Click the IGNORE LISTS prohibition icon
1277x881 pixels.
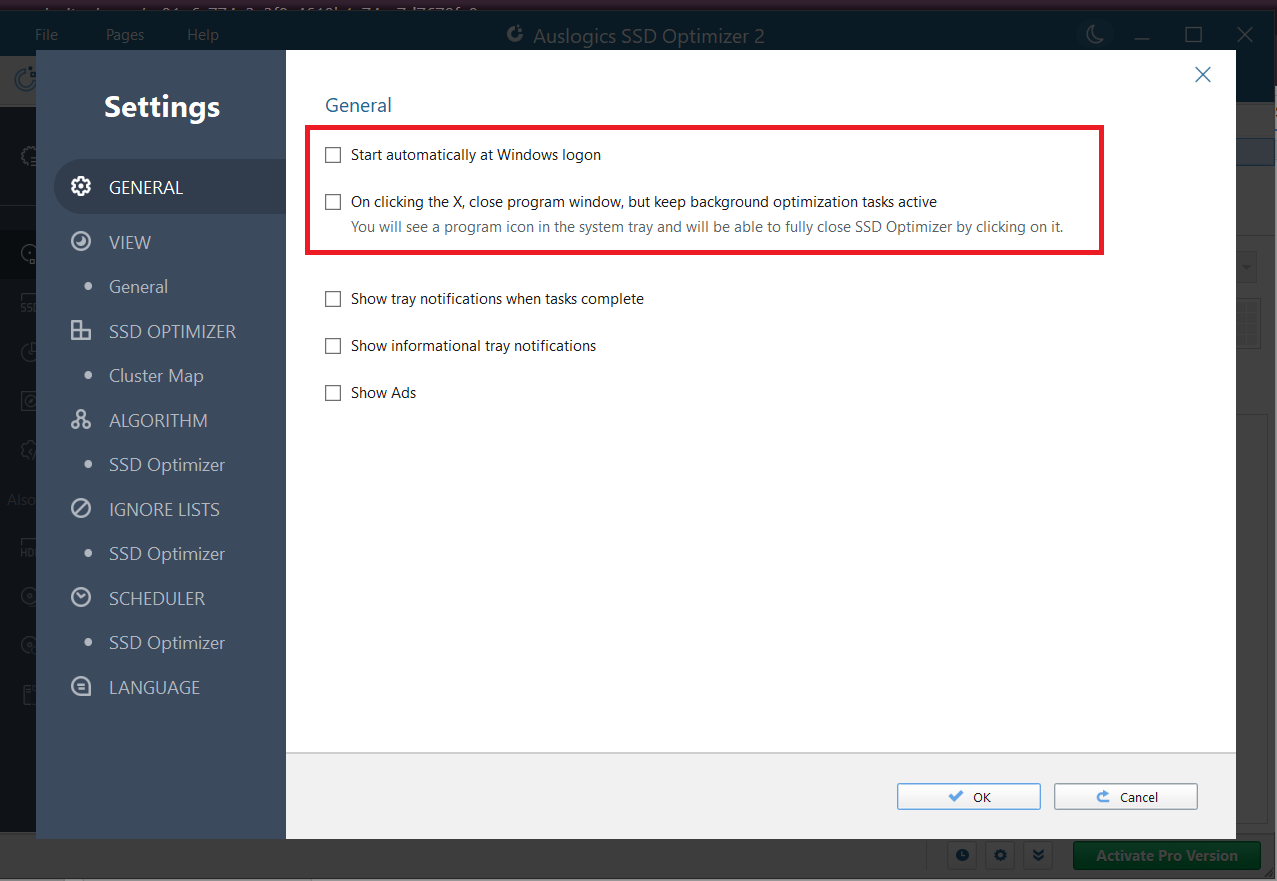coord(80,508)
